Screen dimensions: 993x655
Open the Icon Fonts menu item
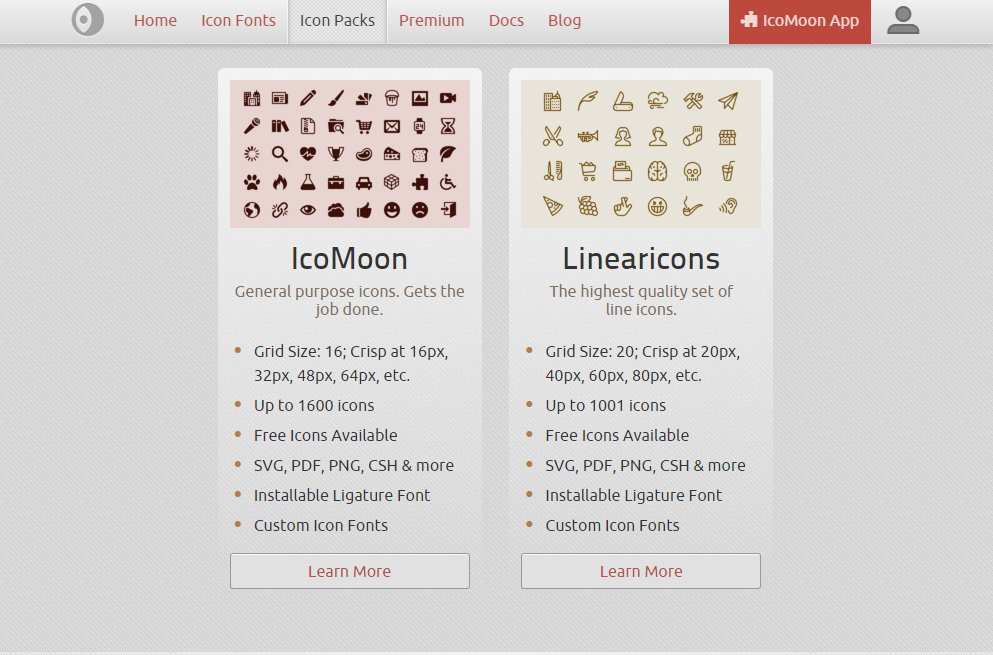238,21
